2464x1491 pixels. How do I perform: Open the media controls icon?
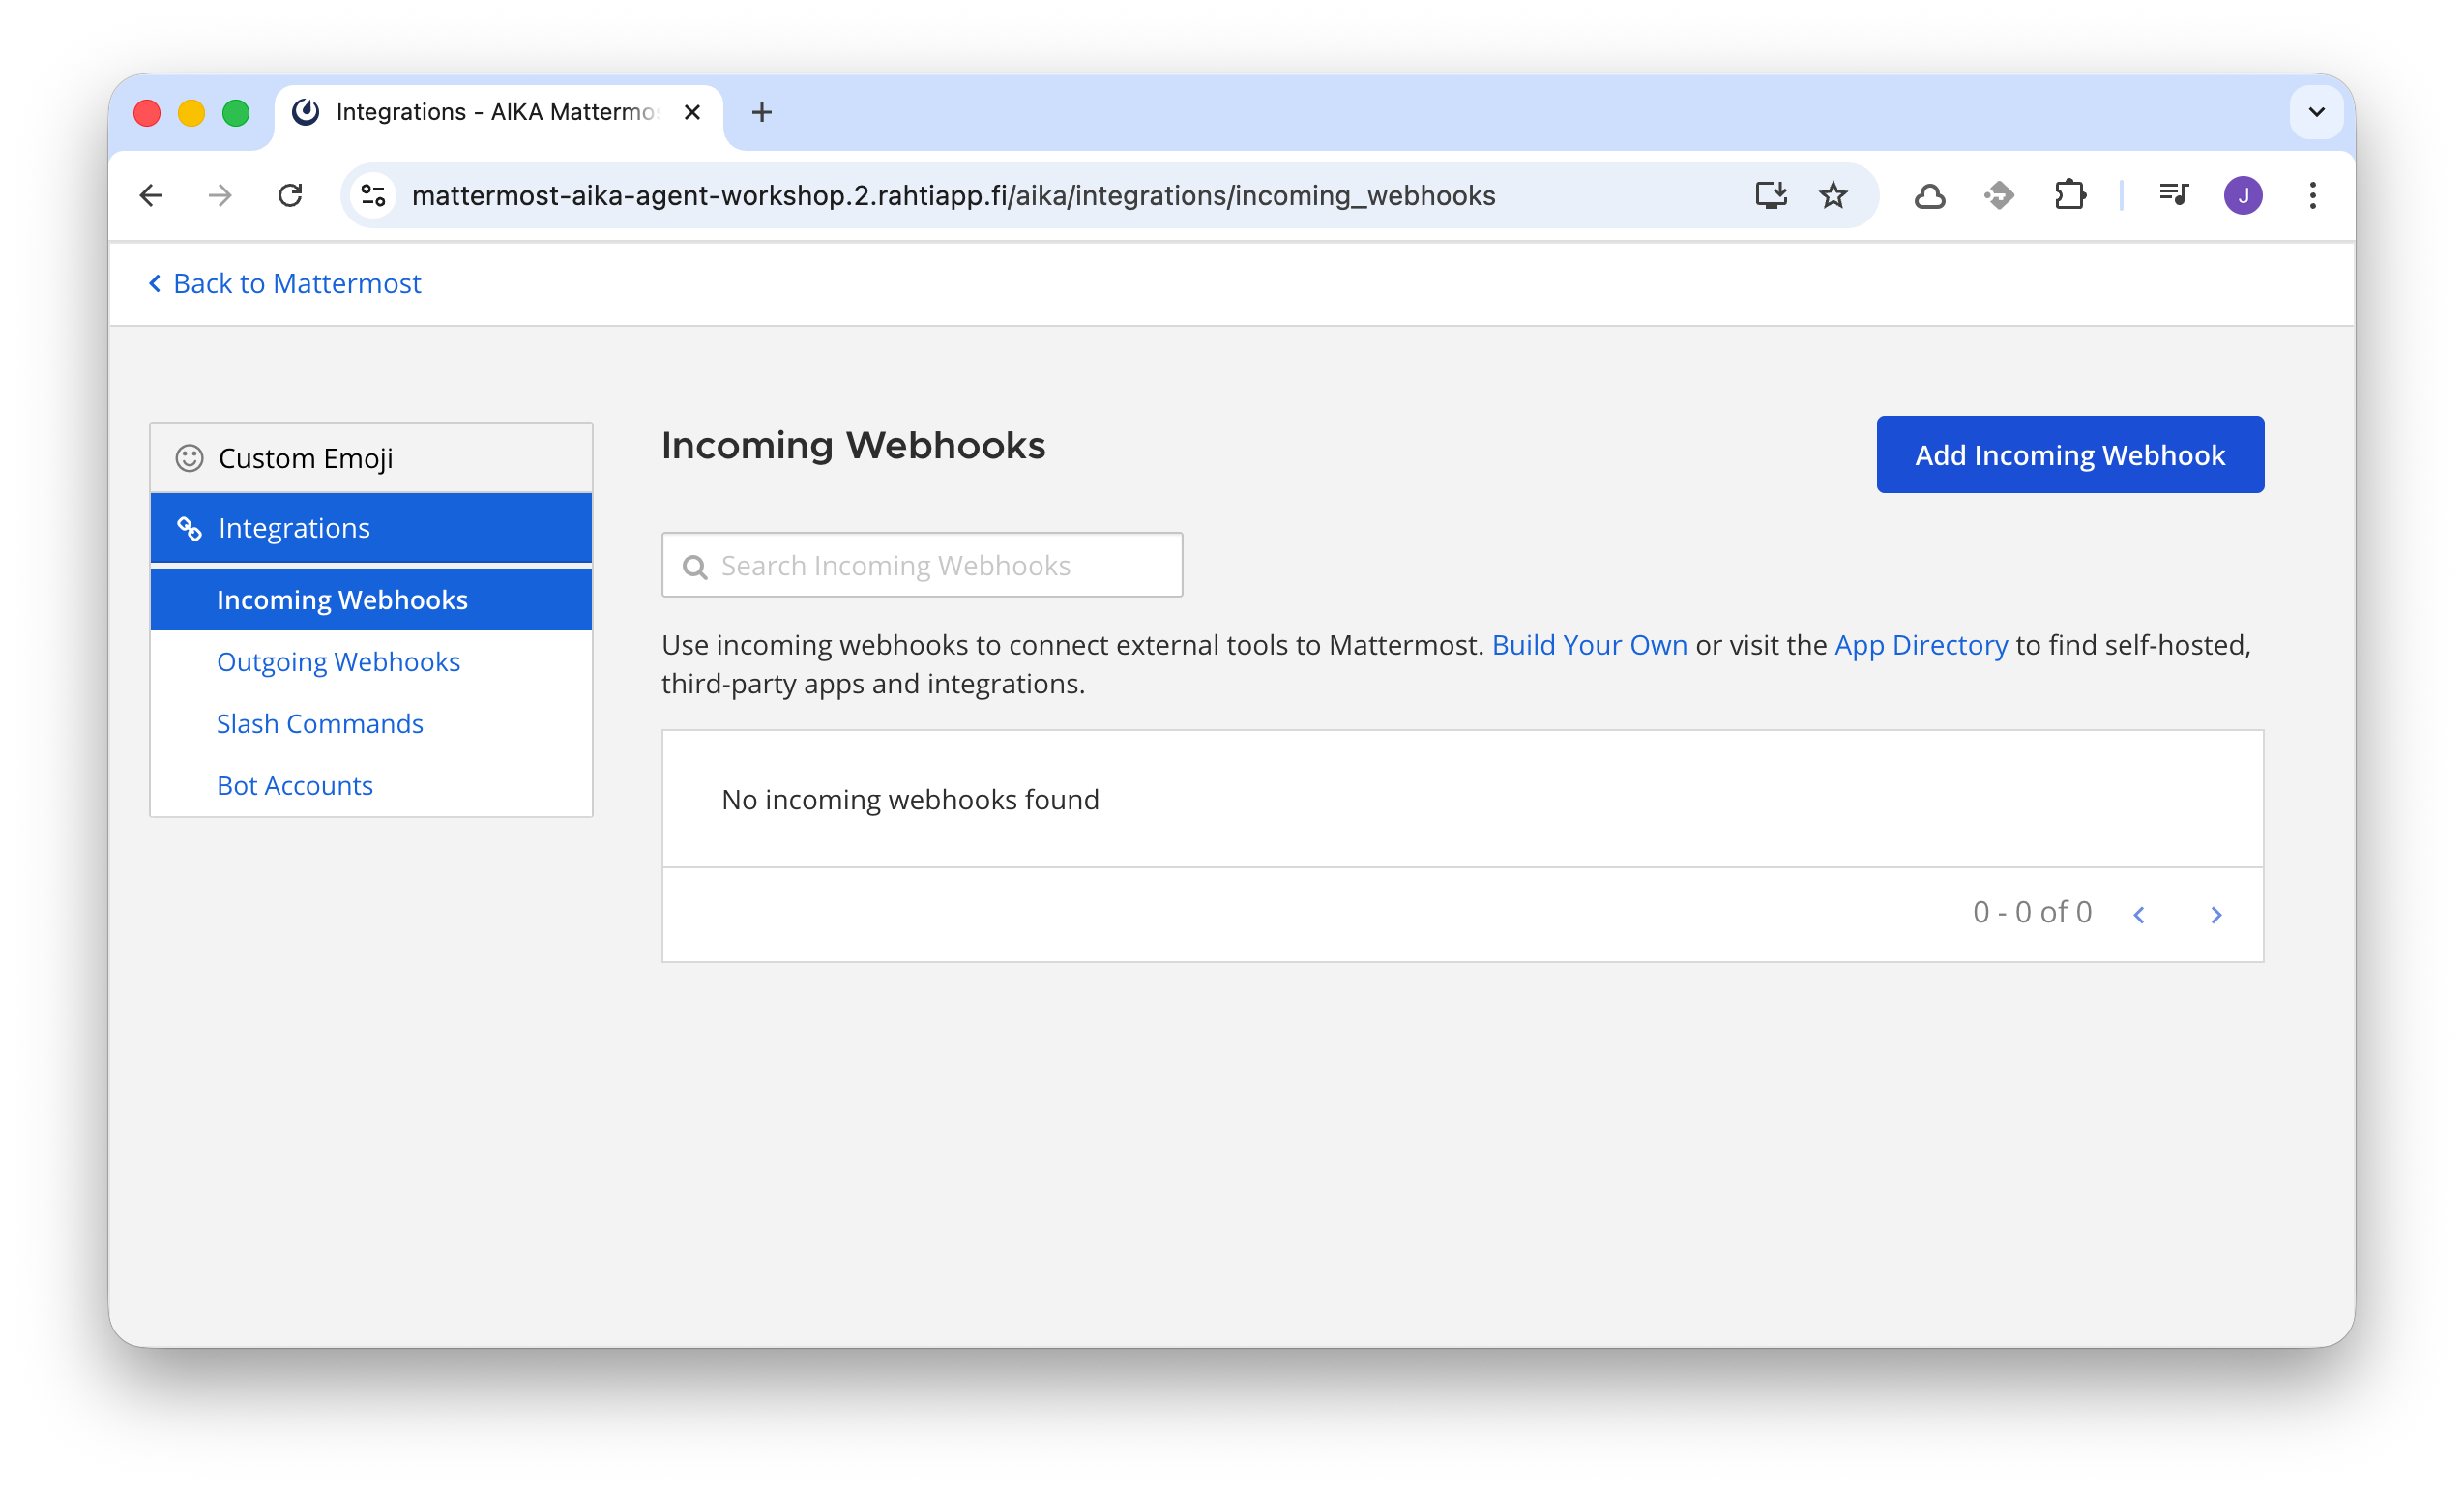[2173, 195]
